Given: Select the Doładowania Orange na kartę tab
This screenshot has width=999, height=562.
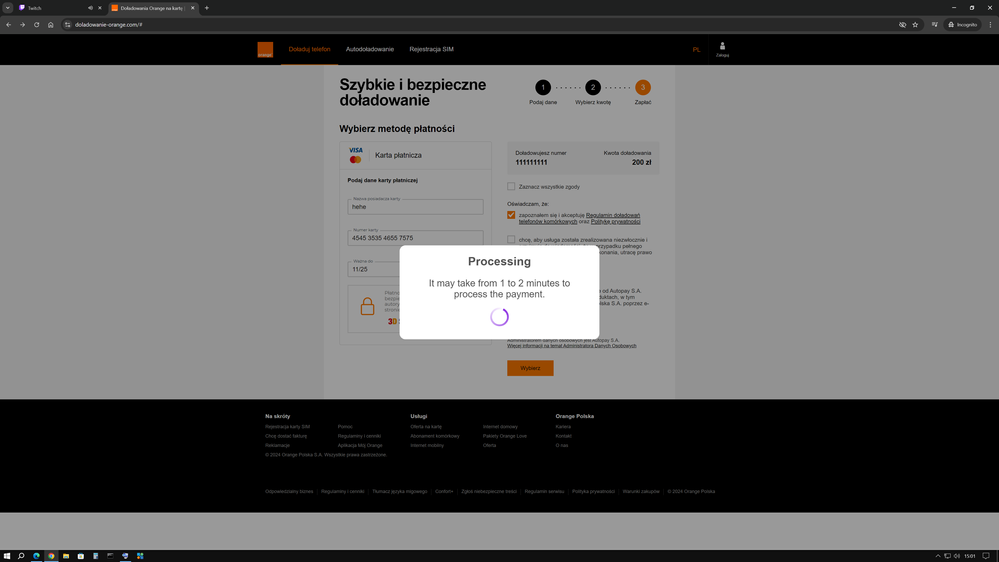Looking at the screenshot, I should [152, 8].
